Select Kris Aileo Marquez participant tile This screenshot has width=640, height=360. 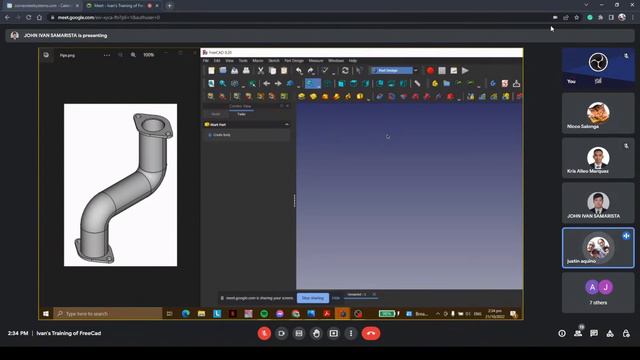point(598,158)
